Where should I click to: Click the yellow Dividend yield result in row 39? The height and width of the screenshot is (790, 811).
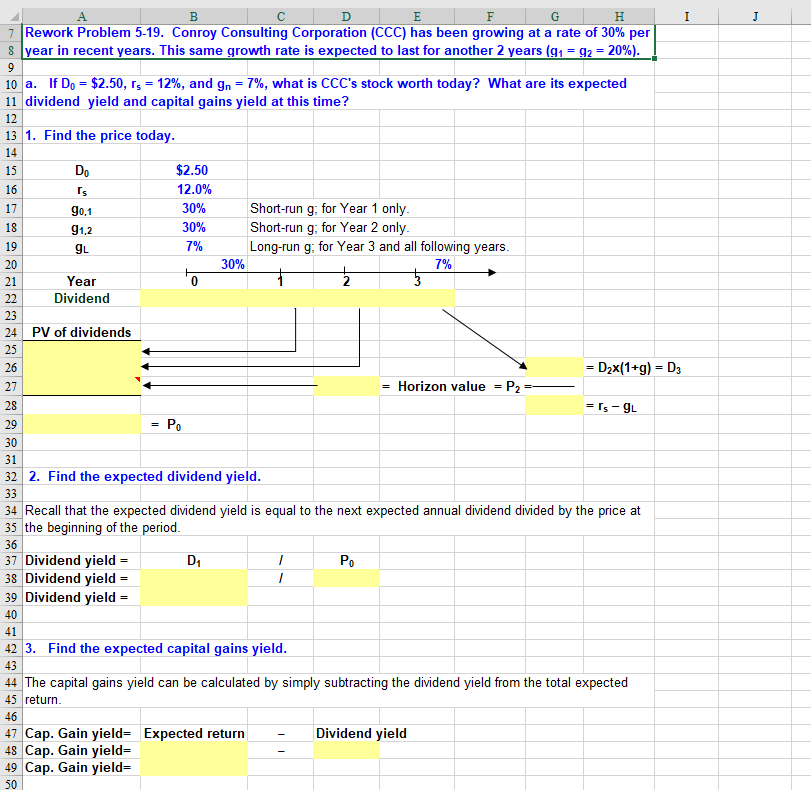tap(194, 597)
